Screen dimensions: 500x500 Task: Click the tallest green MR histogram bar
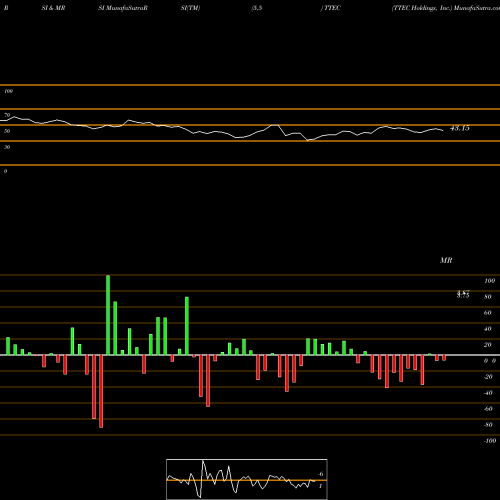pyautogui.click(x=108, y=315)
